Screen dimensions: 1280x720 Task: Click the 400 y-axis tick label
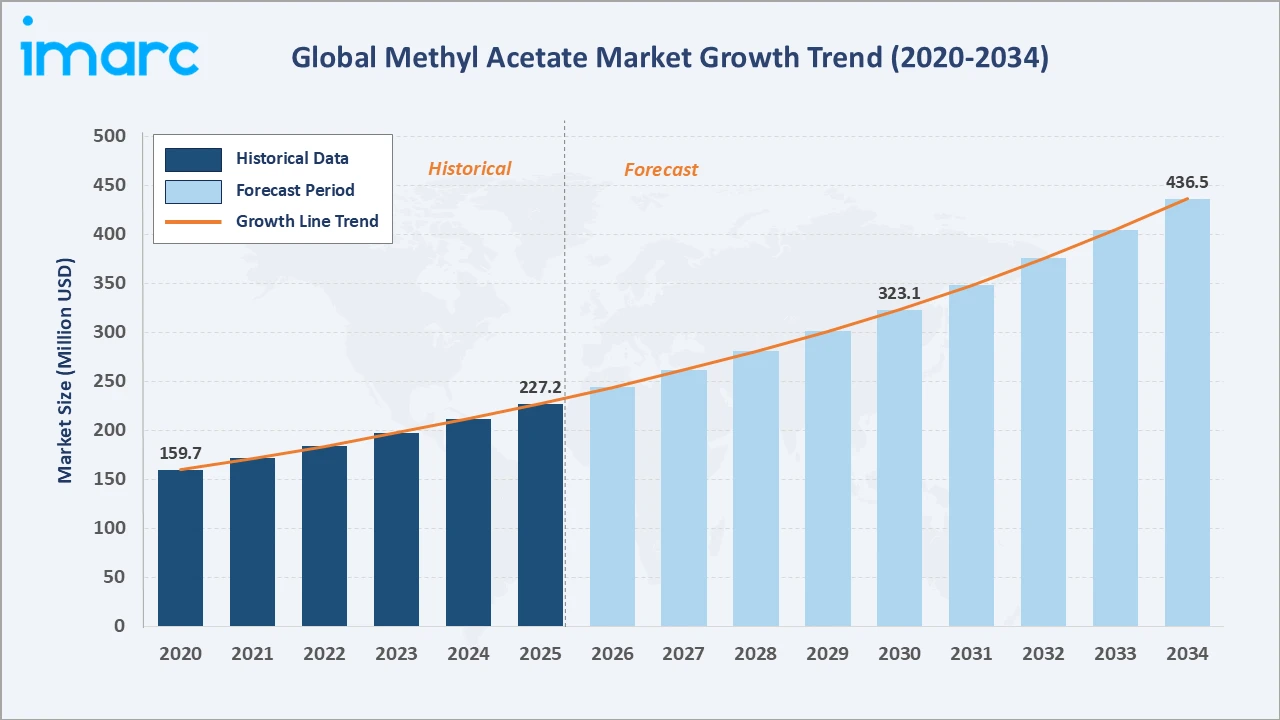pos(110,234)
